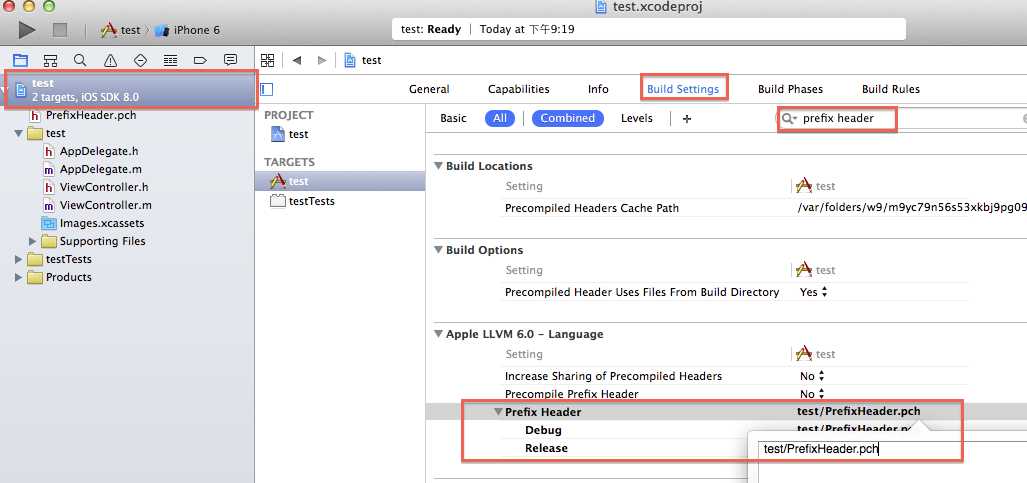Expand the Products group
The height and width of the screenshot is (483, 1027).
[x=18, y=277]
